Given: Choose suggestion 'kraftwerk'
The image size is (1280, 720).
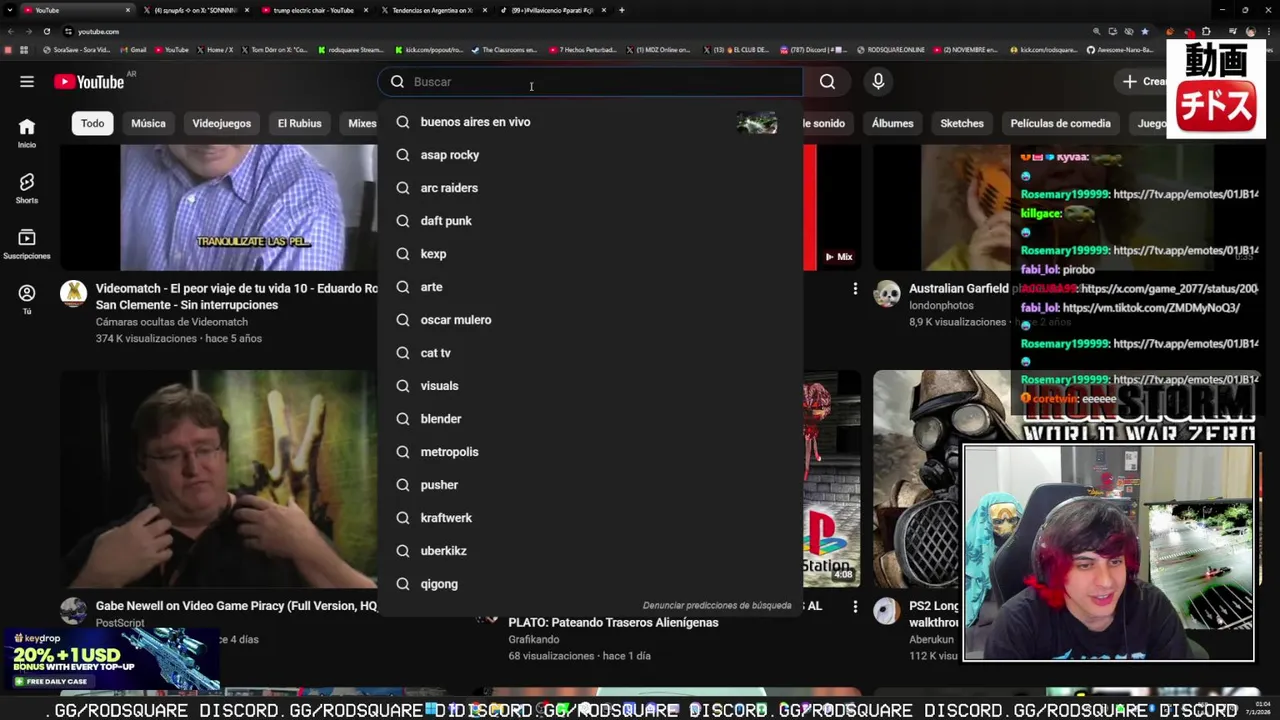Looking at the screenshot, I should coord(590,518).
